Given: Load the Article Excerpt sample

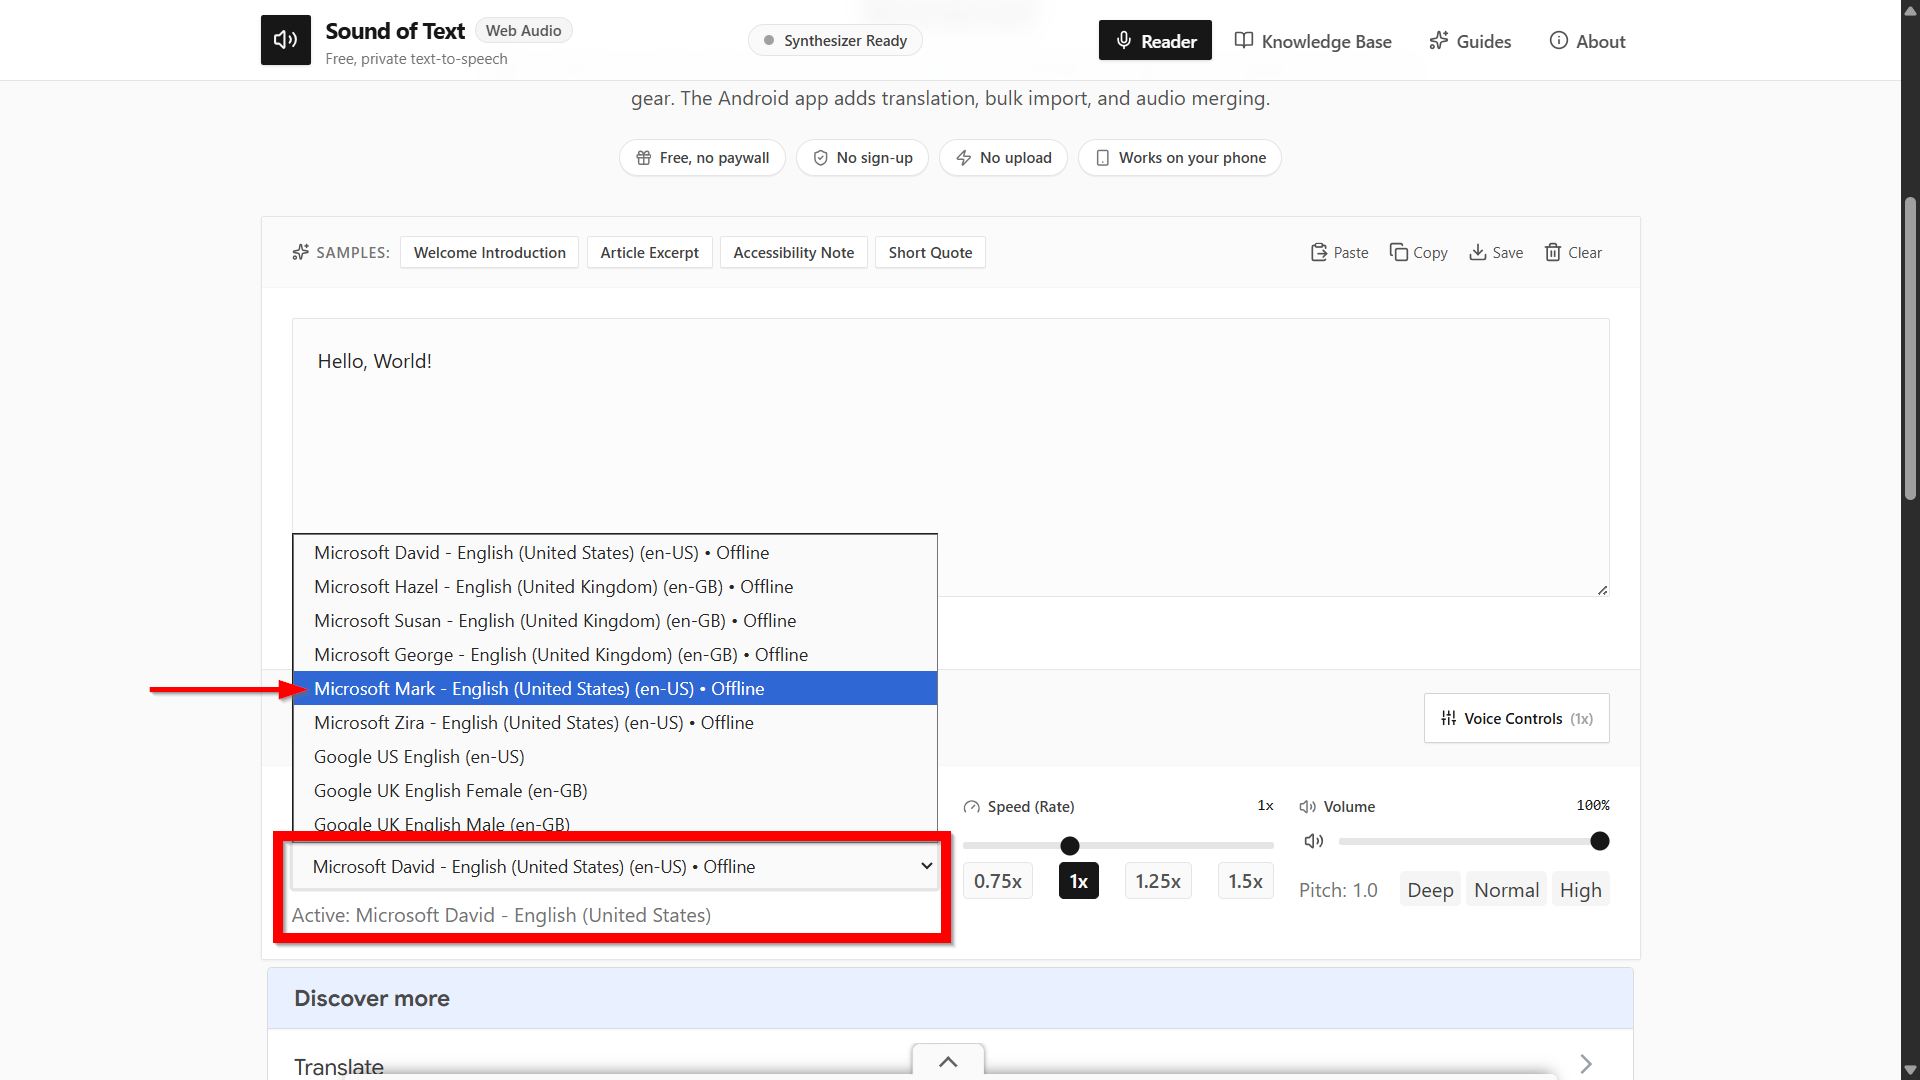Looking at the screenshot, I should [x=650, y=253].
